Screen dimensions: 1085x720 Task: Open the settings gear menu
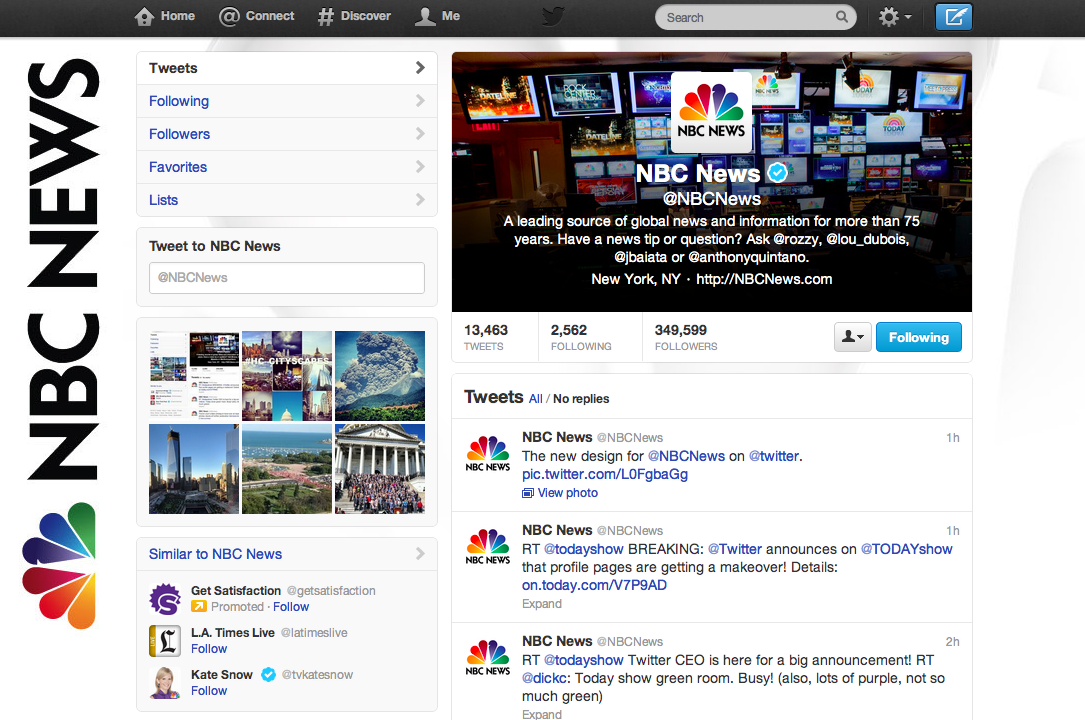coord(895,17)
